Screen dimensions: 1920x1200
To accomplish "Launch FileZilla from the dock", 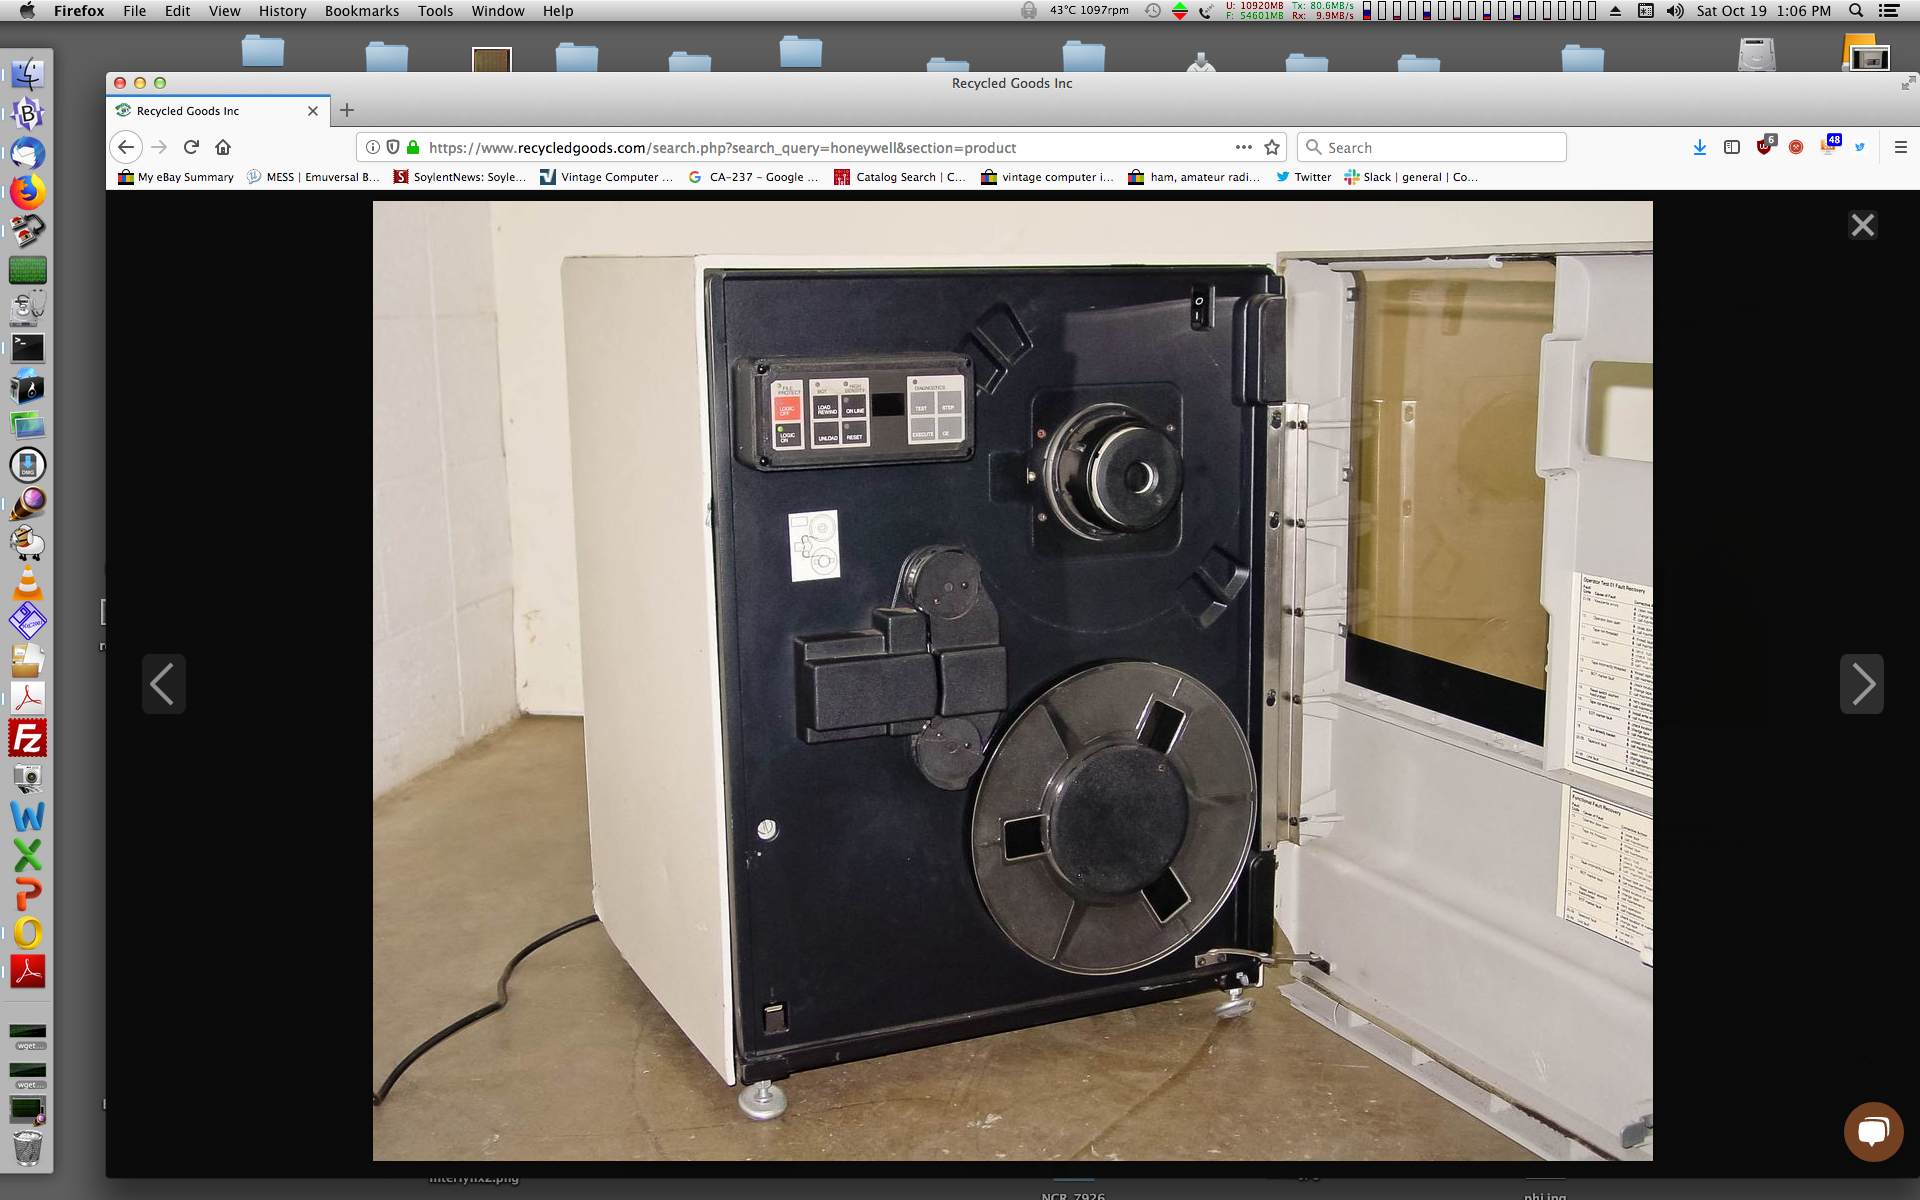I will tap(28, 739).
